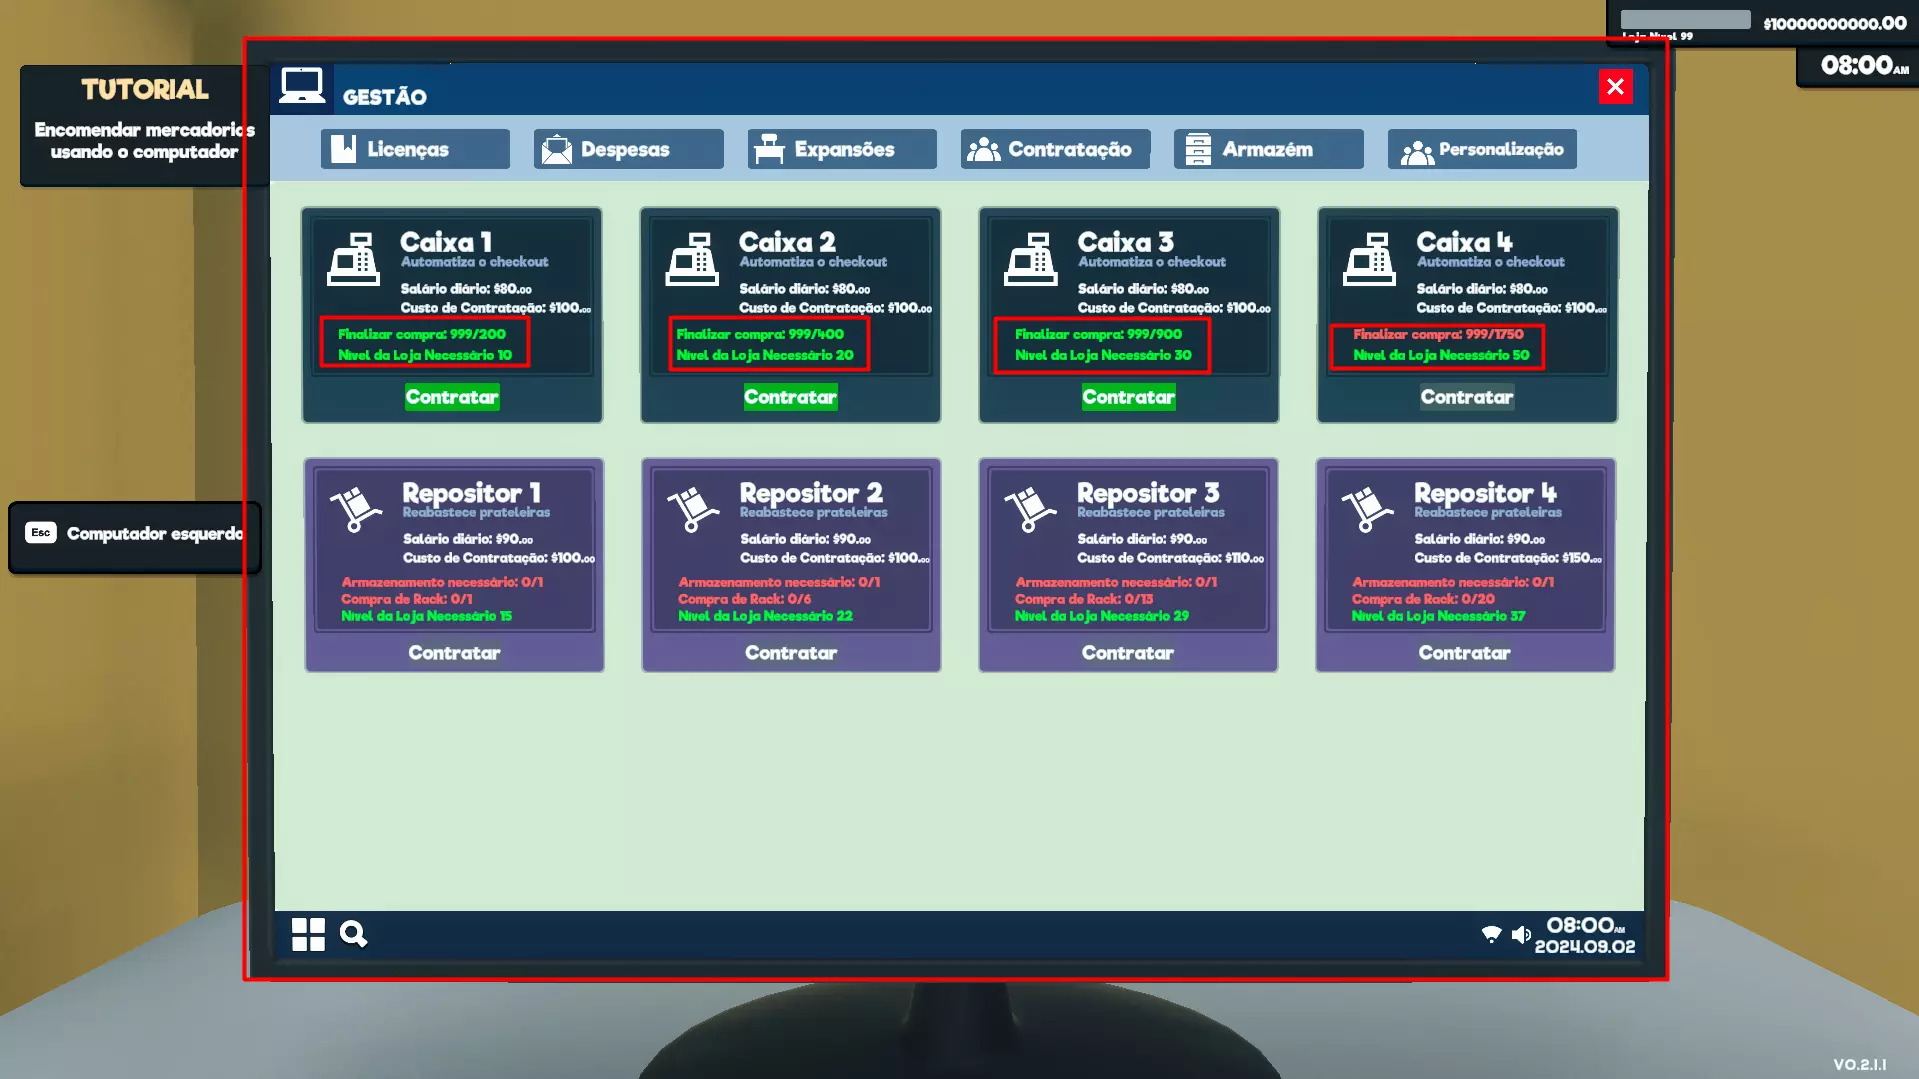
Task: Click the Contratação people icon
Action: [984, 150]
